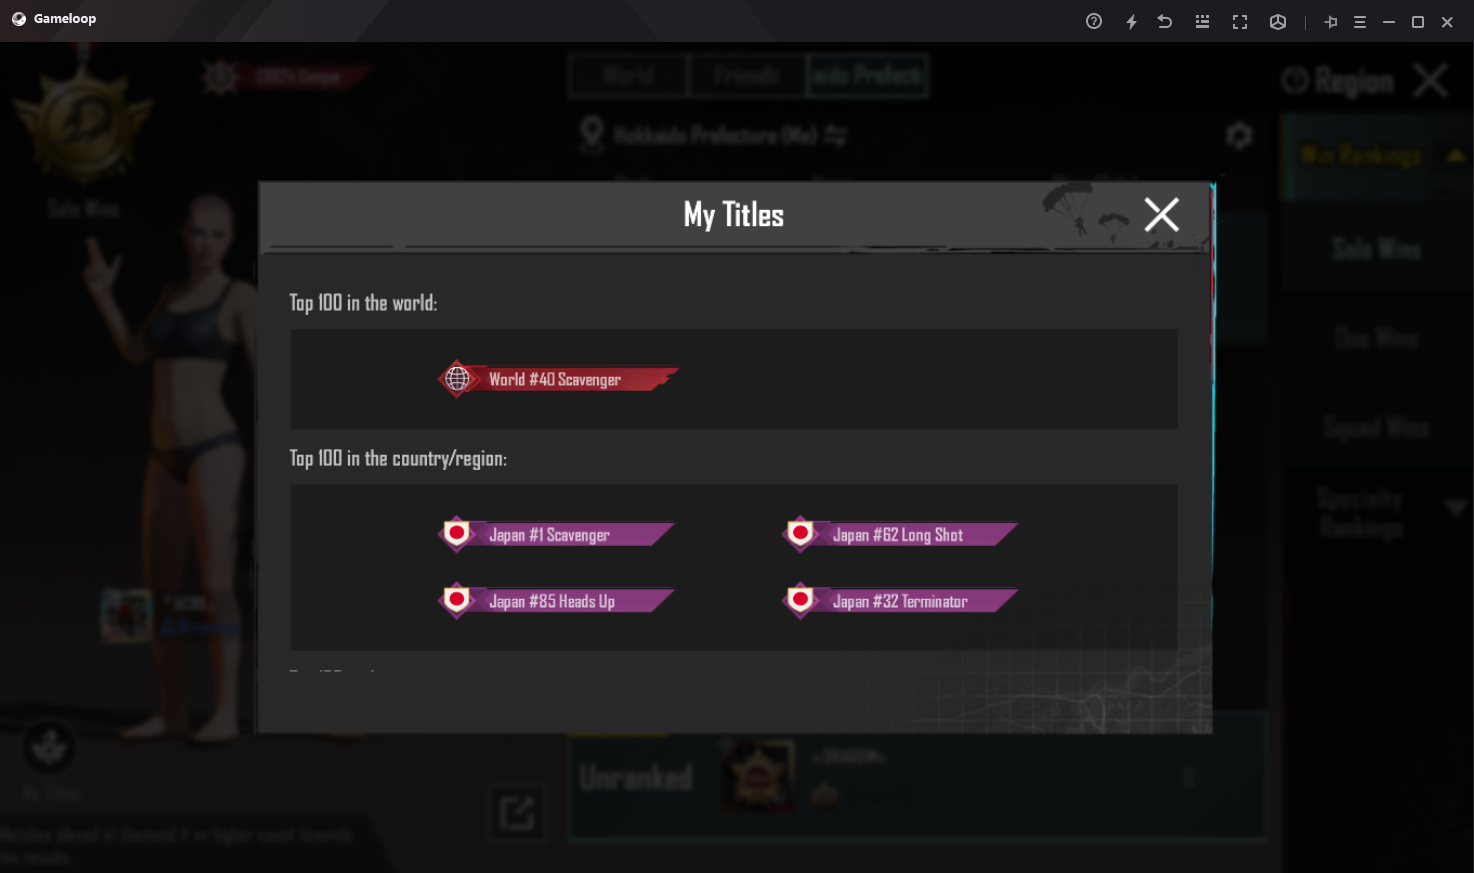This screenshot has height=873, width=1474.
Task: Switch to the World rankings tab
Action: [x=628, y=75]
